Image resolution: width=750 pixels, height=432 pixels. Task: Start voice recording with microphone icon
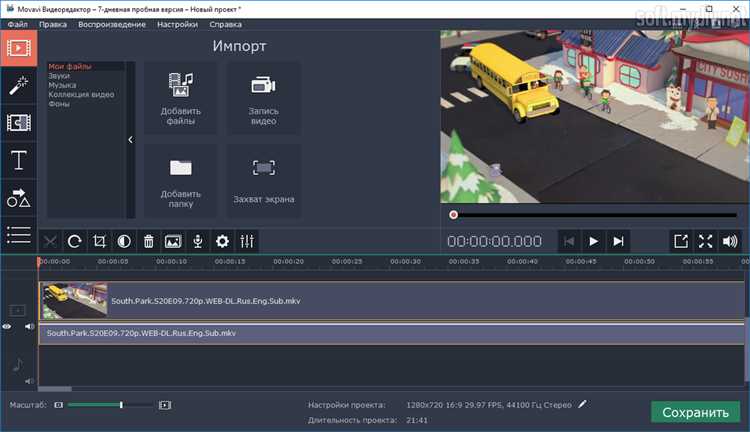198,241
